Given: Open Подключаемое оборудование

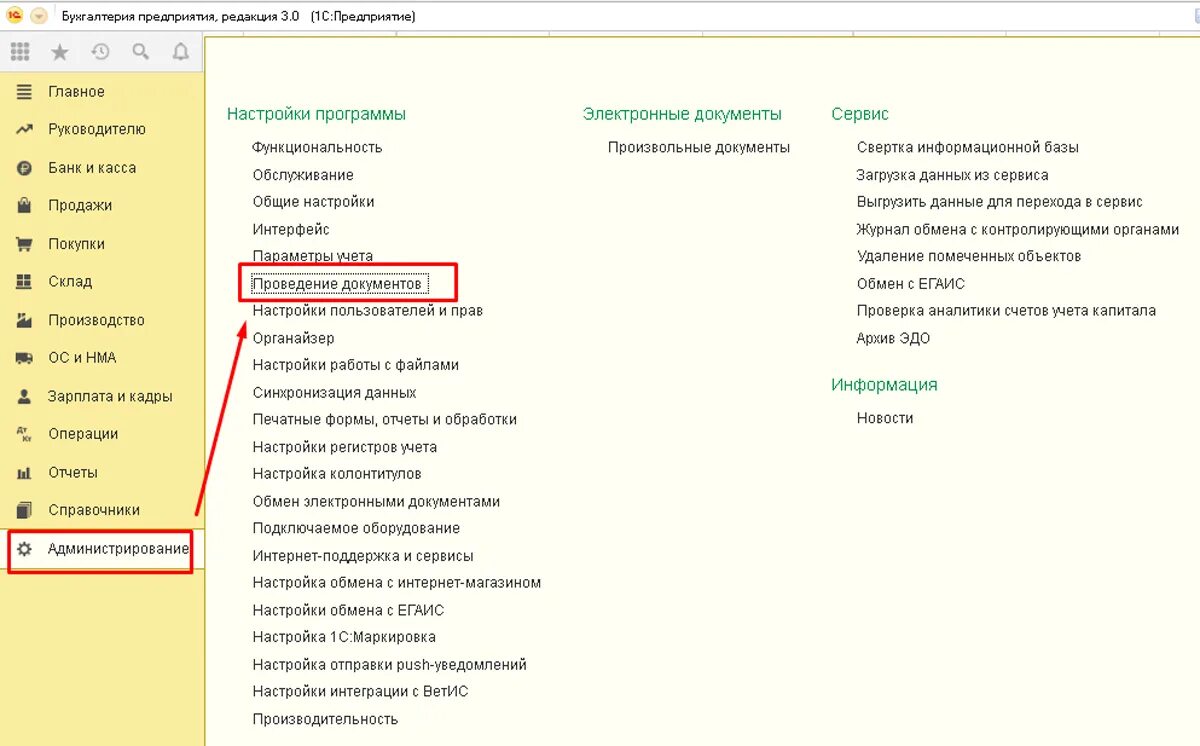Looking at the screenshot, I should (x=356, y=528).
